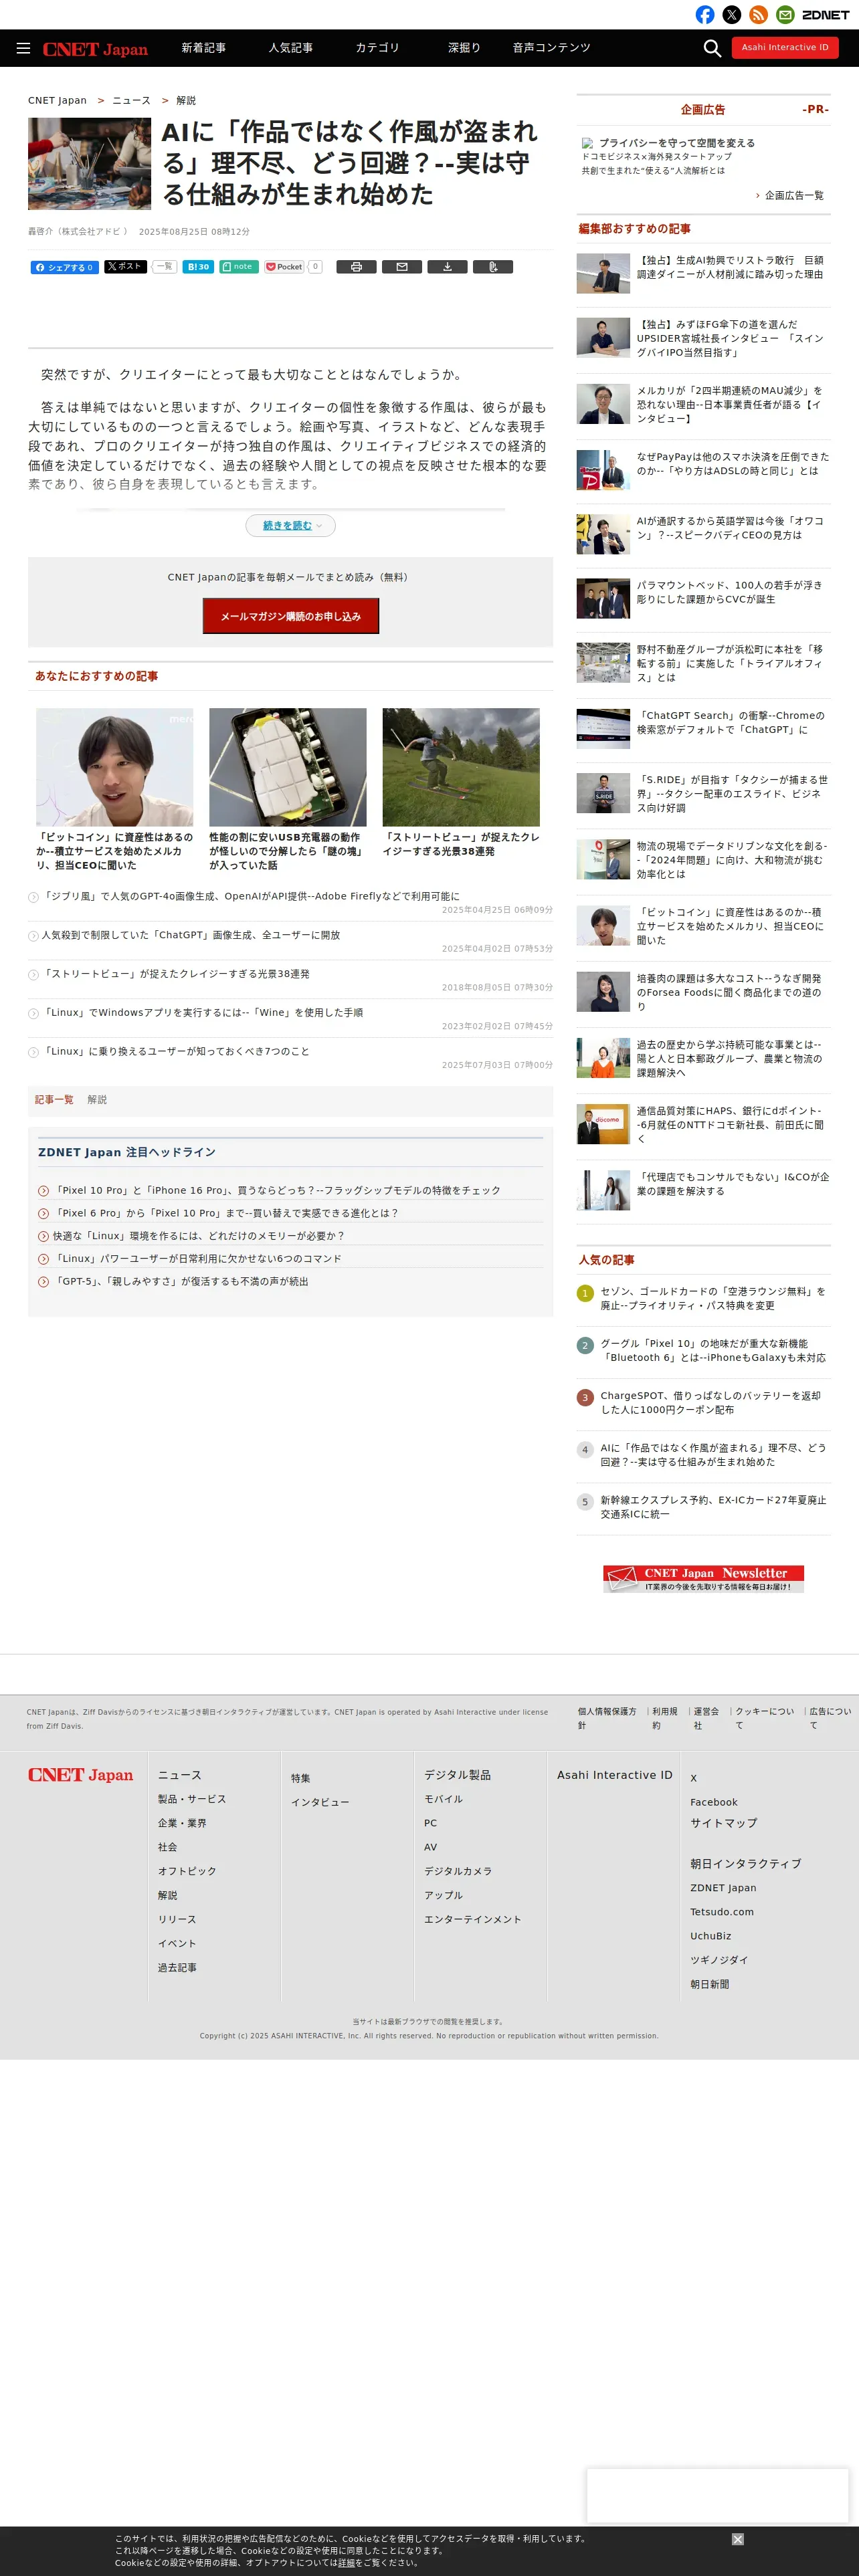Screen dimensions: 859x2576
Task: Open 製品・サービス in footer
Action: point(192,1799)
